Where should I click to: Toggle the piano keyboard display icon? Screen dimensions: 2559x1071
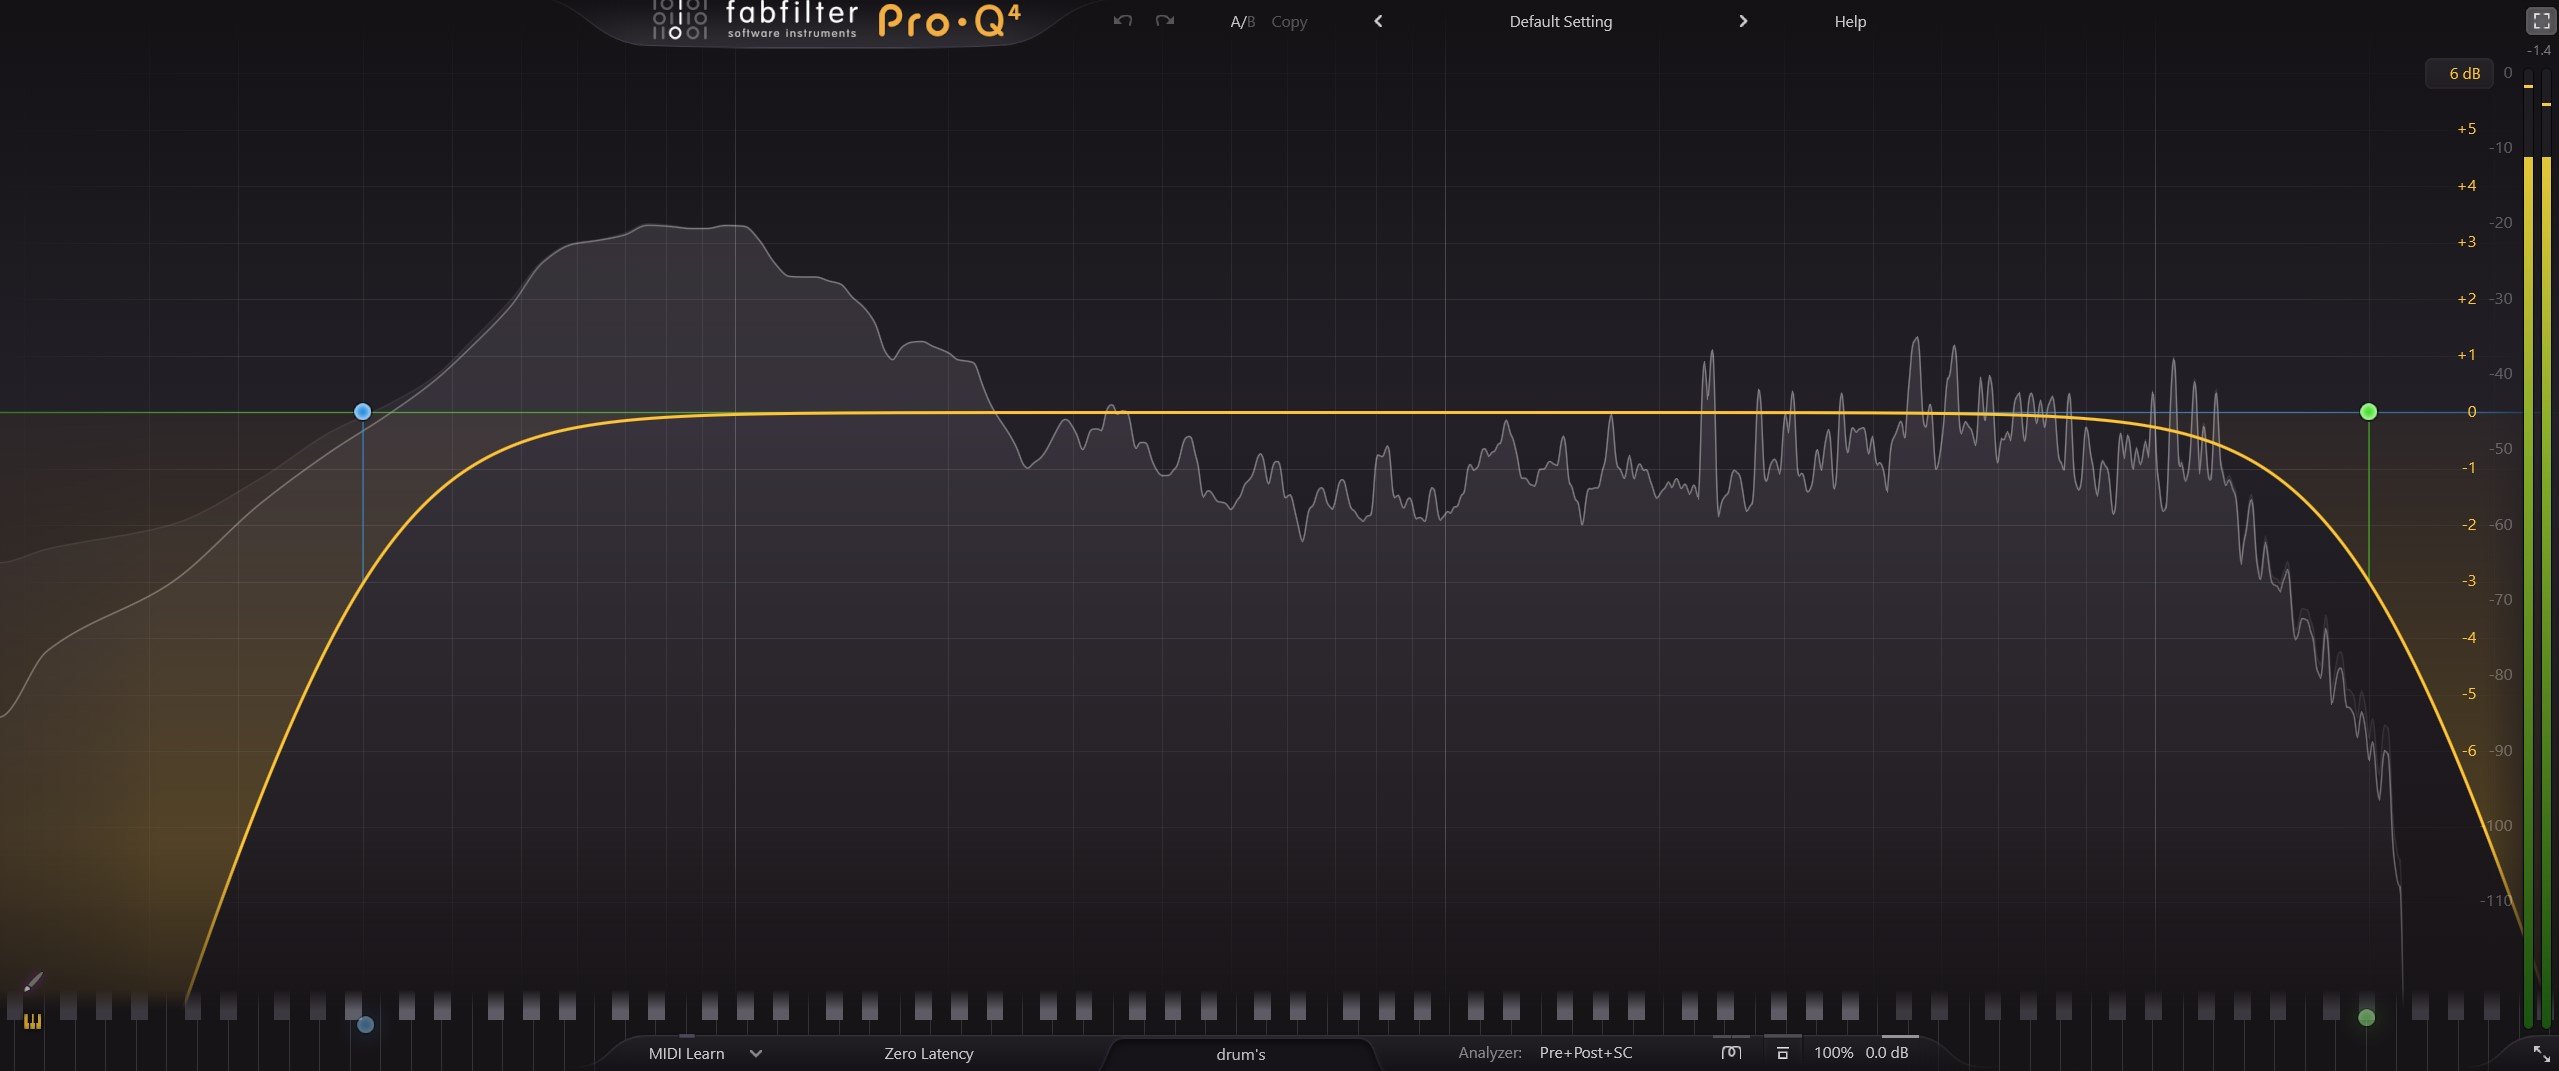click(33, 1021)
